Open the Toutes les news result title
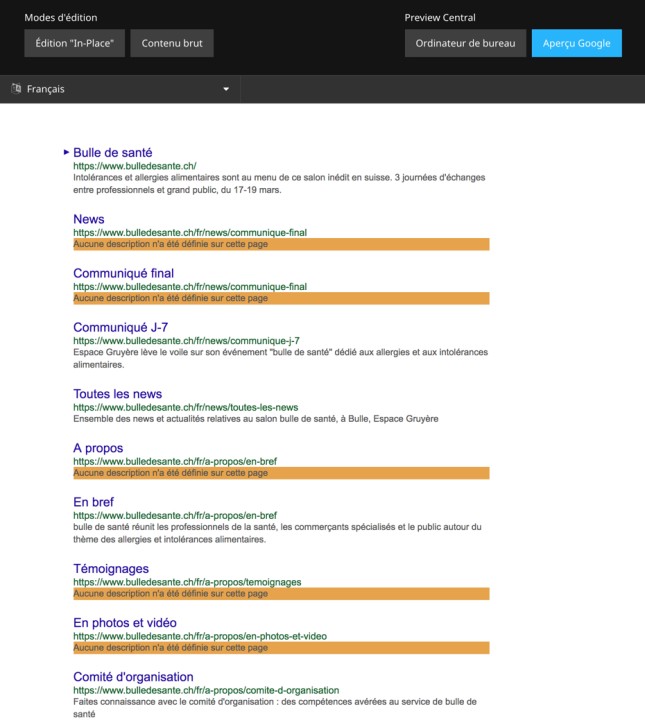Viewport: 645px width, 725px height. (x=117, y=394)
